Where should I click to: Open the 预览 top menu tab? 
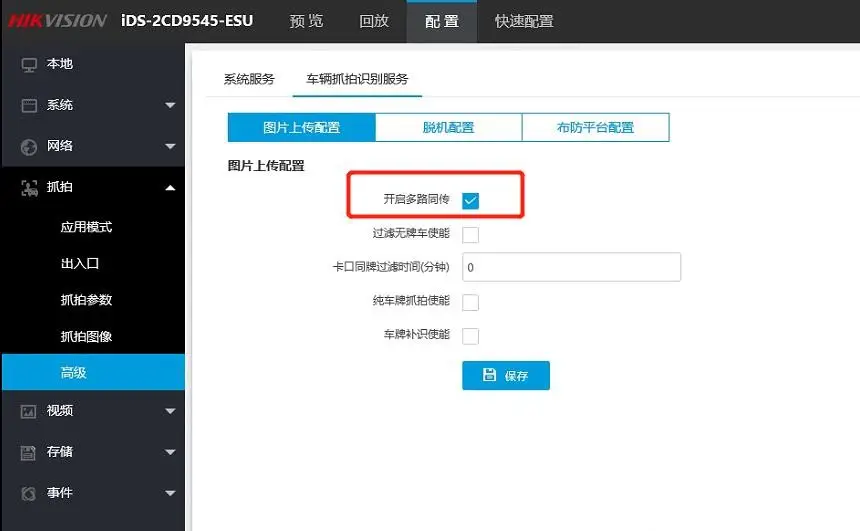pos(306,21)
